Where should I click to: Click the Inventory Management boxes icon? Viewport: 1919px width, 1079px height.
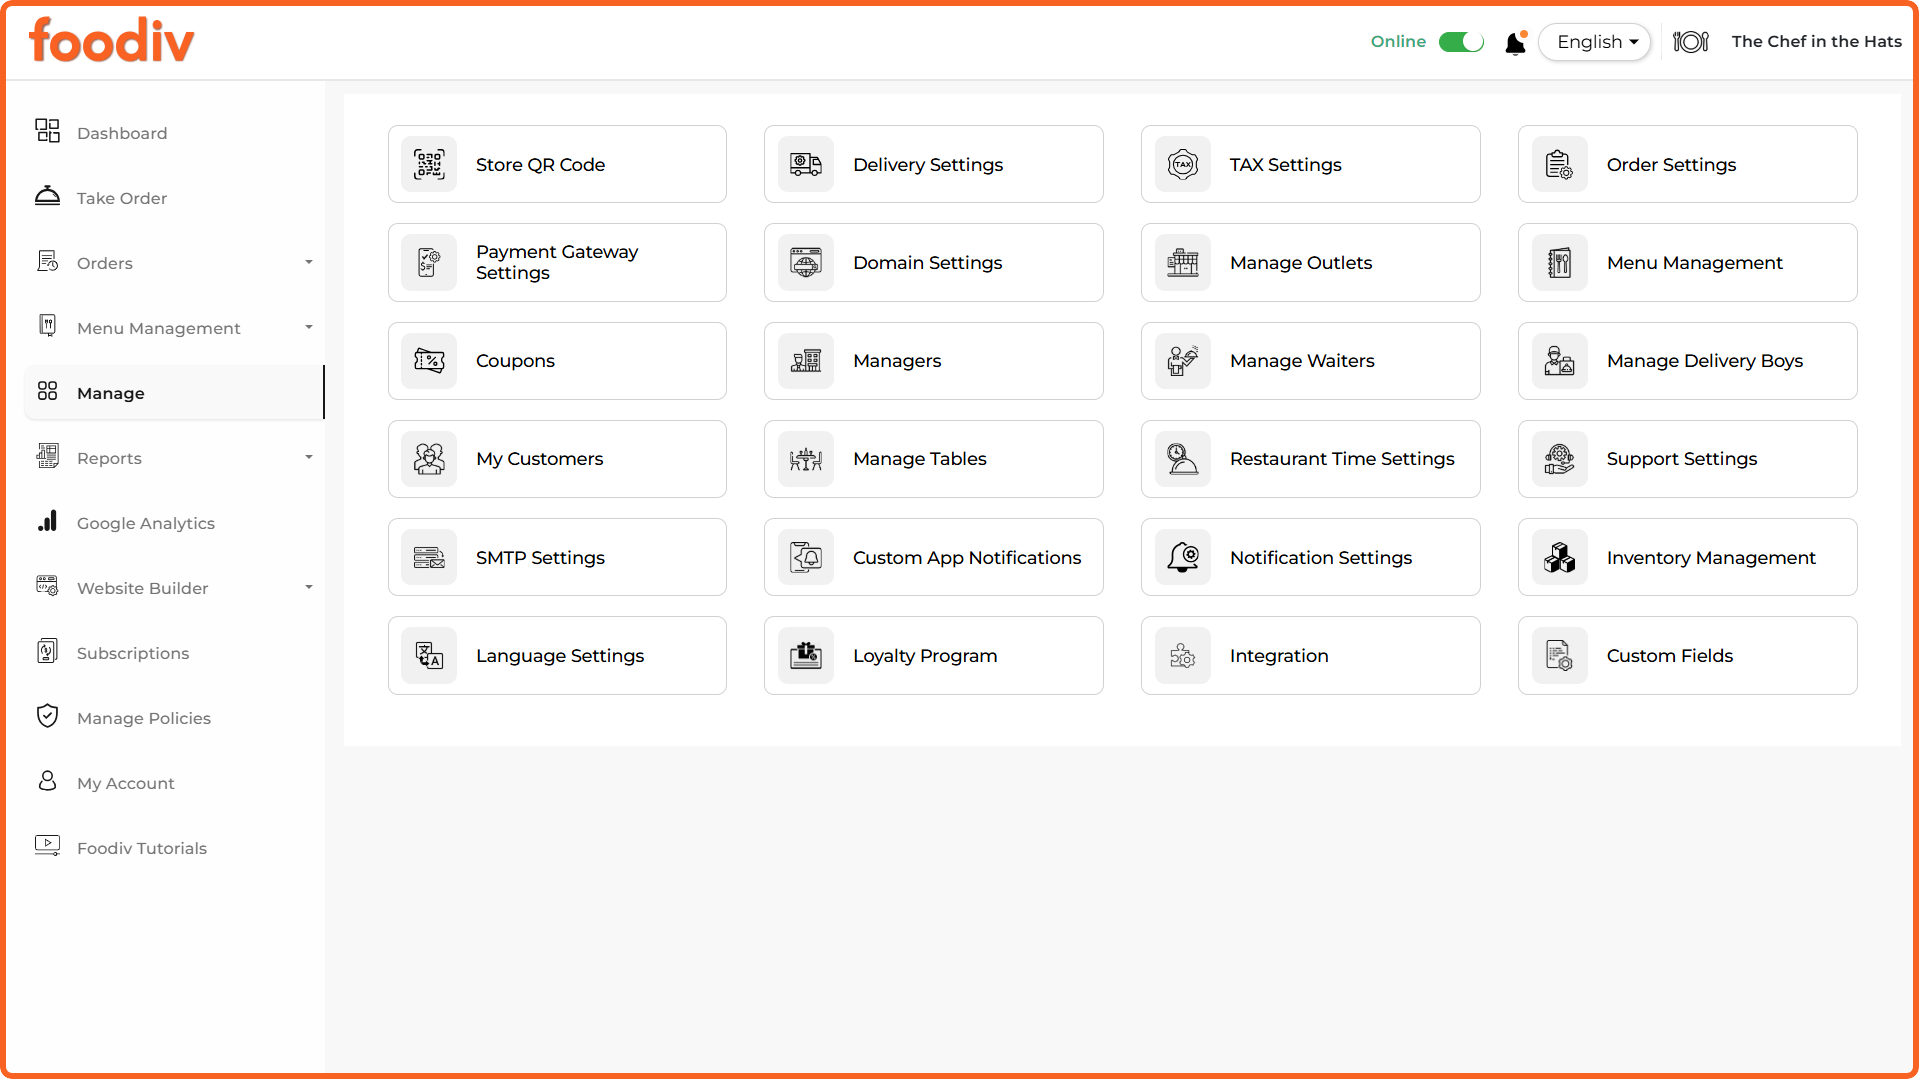click(x=1560, y=557)
